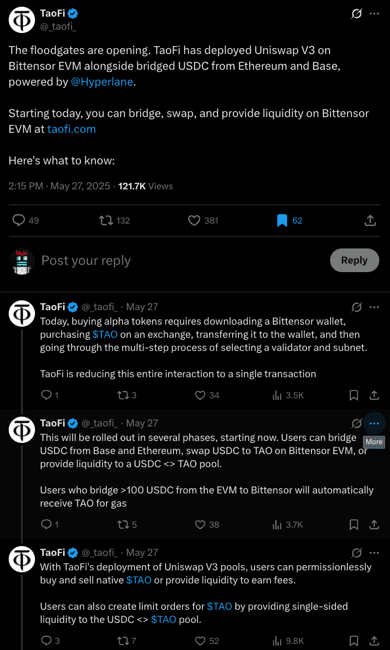Toggle bookmark on main post showing 62

pos(282,221)
